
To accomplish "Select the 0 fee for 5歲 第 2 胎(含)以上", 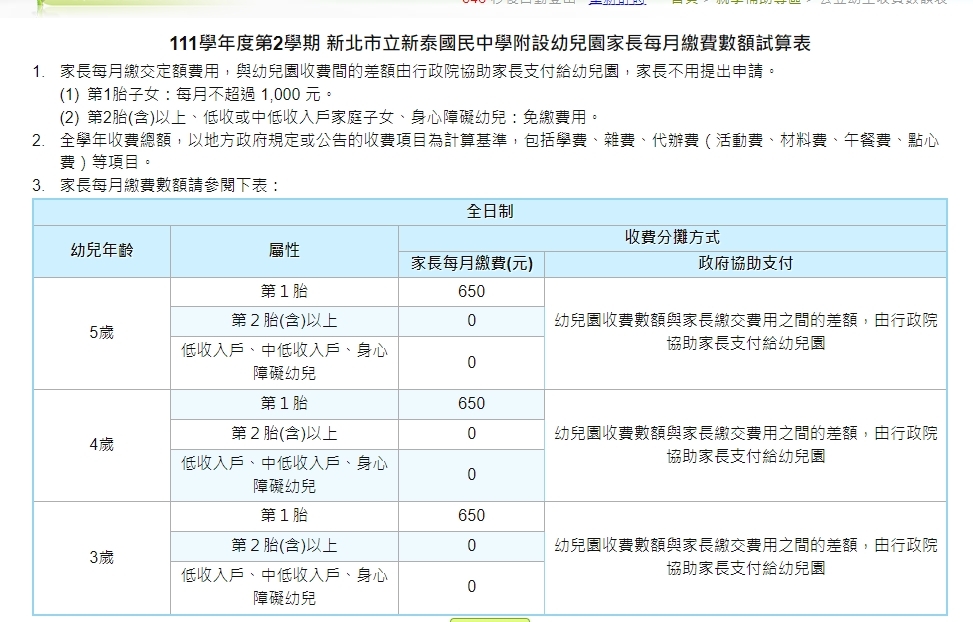I will 472,321.
